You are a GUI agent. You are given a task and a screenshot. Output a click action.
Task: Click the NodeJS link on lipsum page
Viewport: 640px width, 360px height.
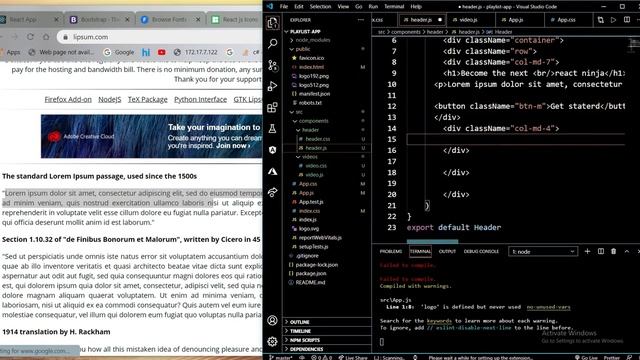point(109,99)
